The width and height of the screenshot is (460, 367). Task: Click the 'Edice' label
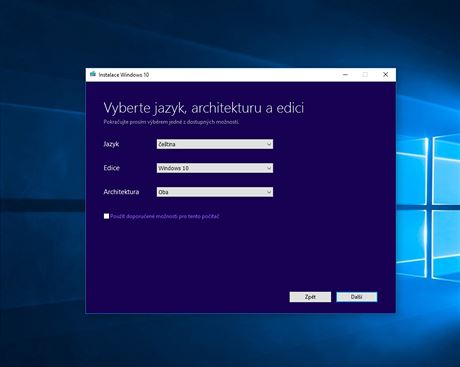[x=112, y=168]
